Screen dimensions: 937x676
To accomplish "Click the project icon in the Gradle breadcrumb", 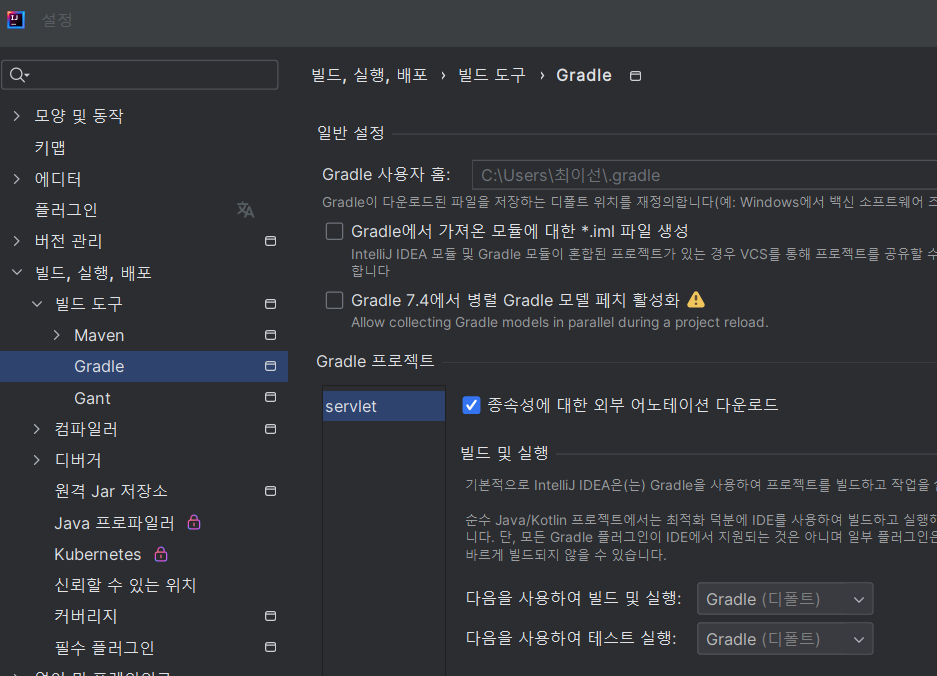I will pos(635,76).
